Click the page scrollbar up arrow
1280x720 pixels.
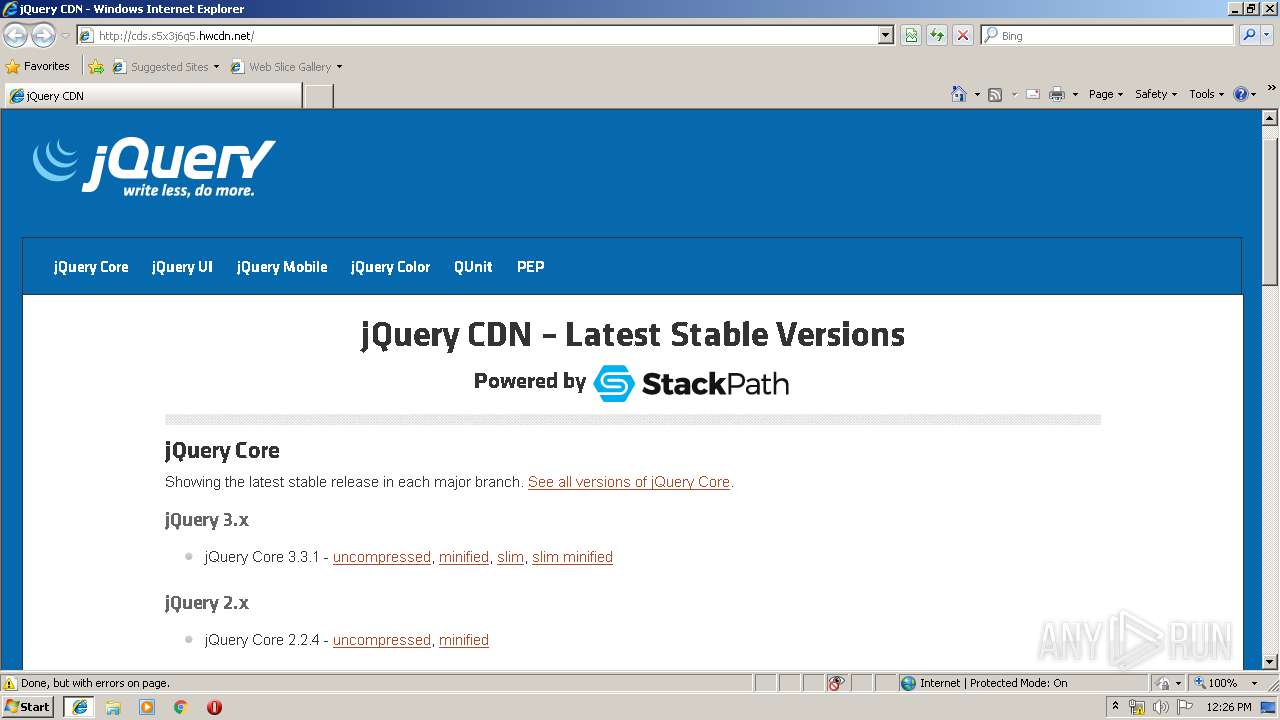pos(1270,118)
